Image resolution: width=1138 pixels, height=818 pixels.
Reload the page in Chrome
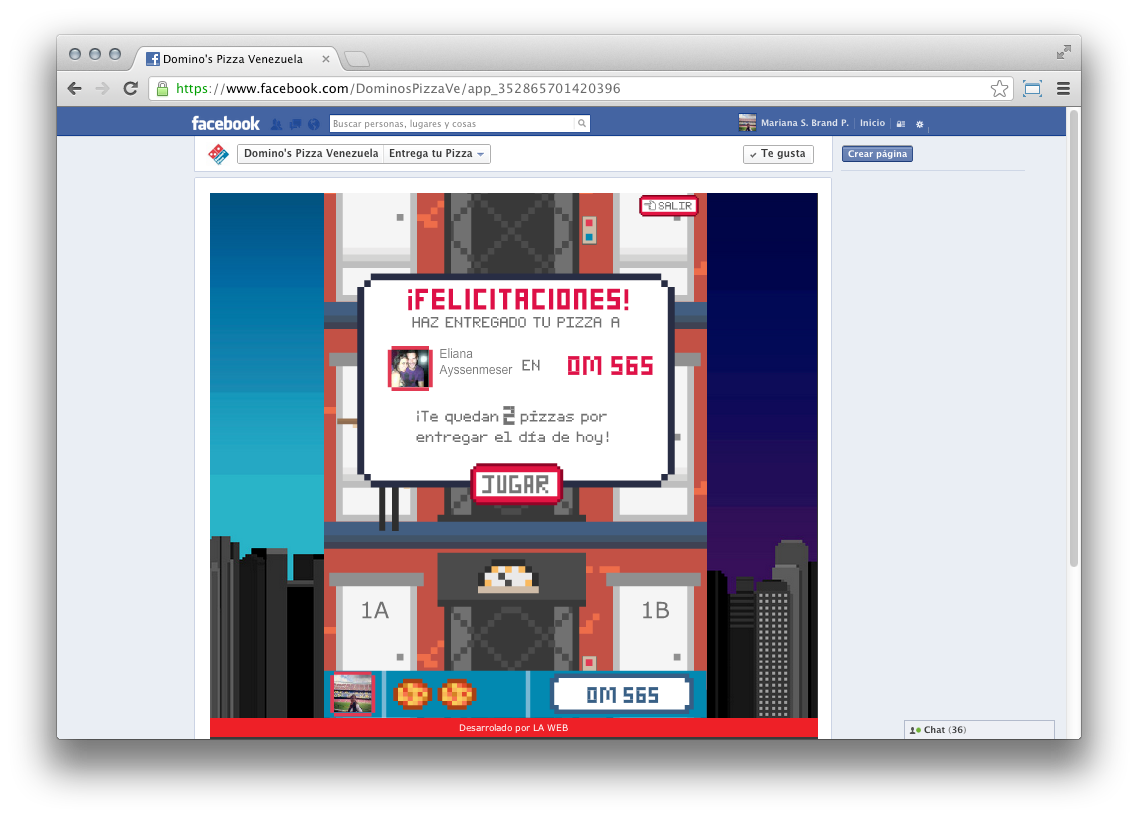[x=130, y=89]
